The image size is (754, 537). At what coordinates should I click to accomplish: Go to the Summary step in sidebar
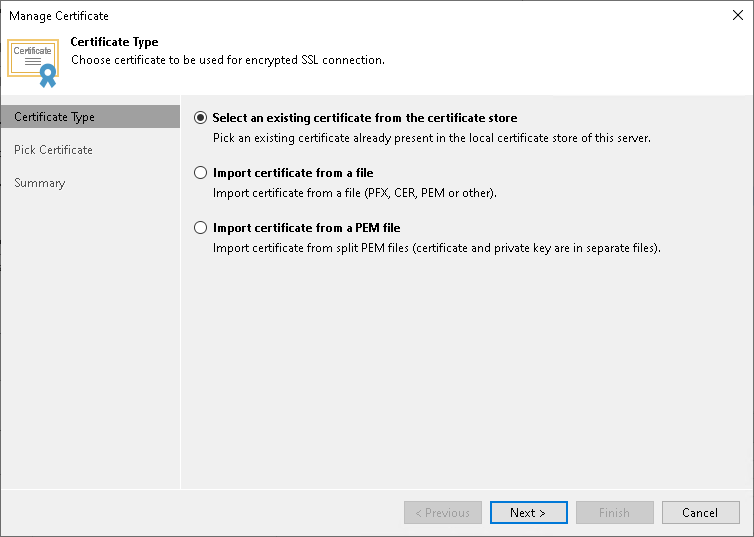[x=40, y=183]
